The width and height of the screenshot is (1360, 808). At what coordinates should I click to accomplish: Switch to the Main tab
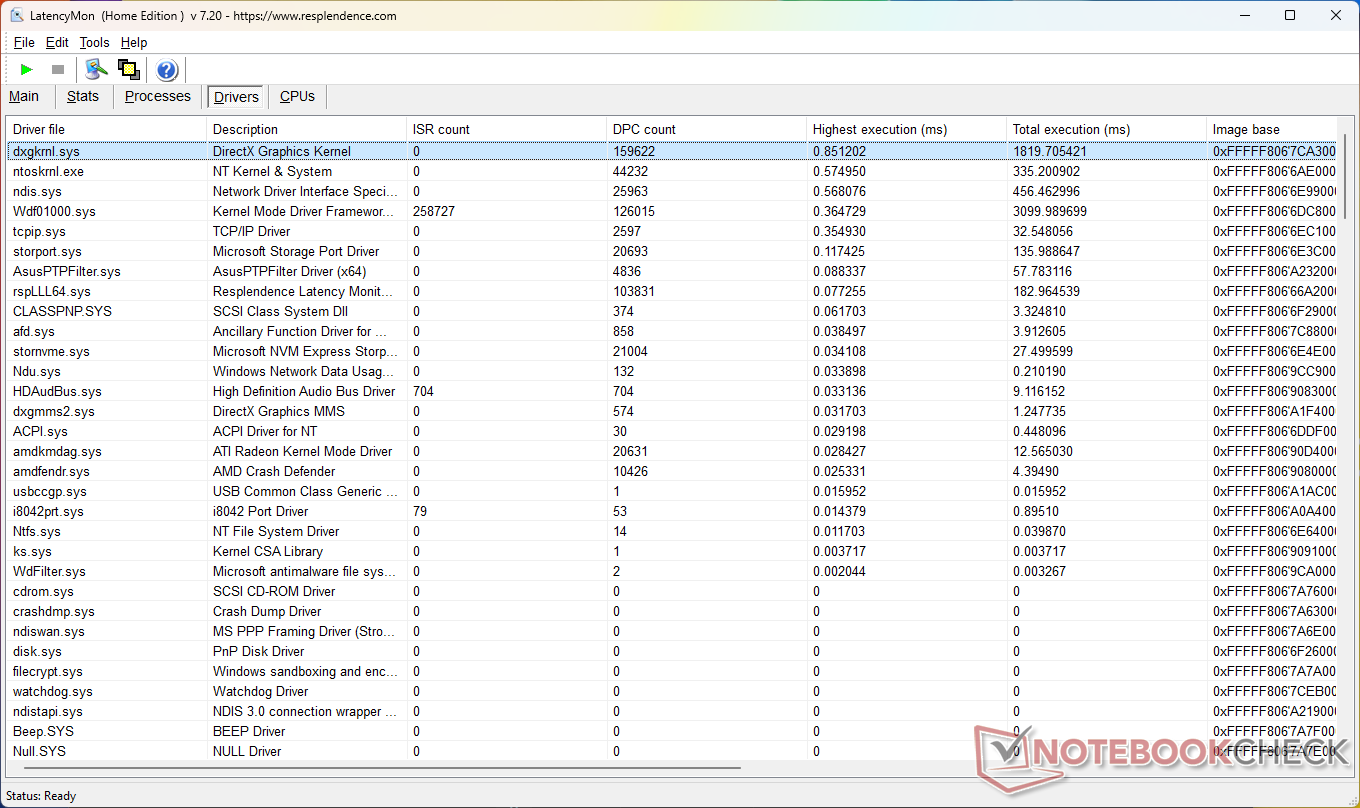(24, 96)
